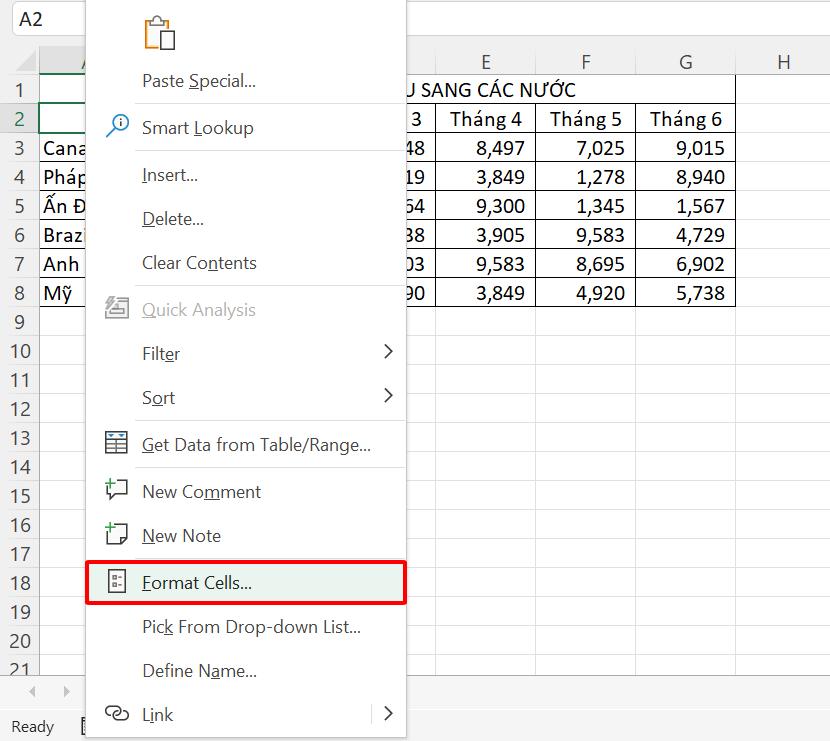Expand the Filter submenu chevron

pos(389,353)
